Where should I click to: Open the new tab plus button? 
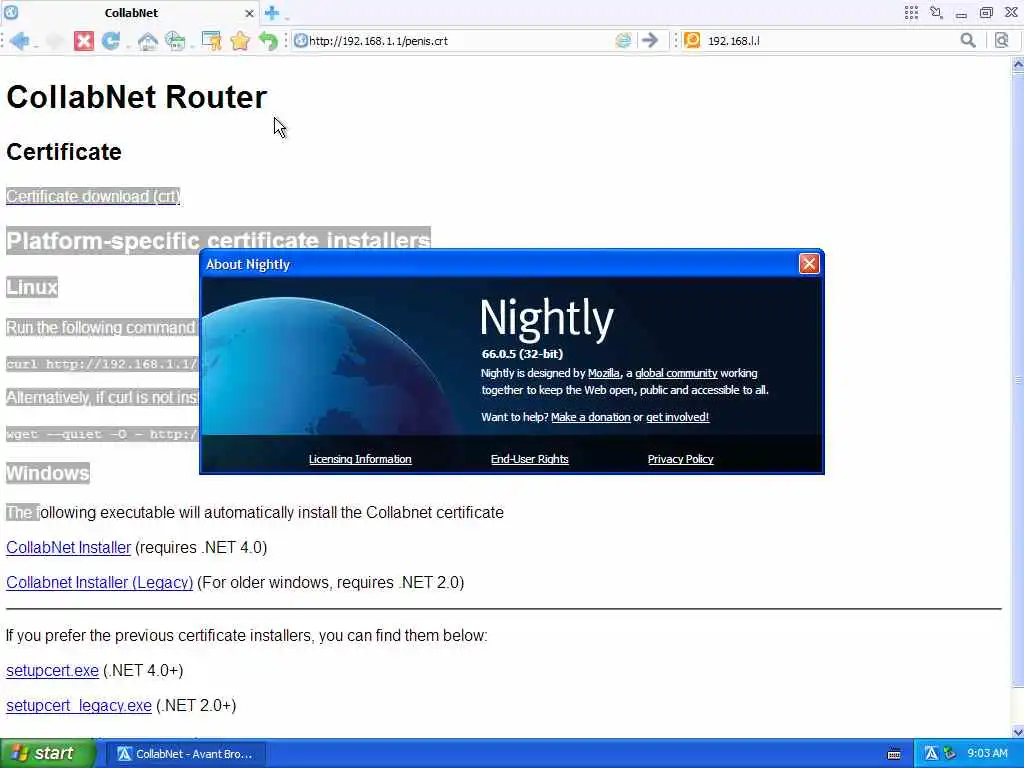[272, 12]
